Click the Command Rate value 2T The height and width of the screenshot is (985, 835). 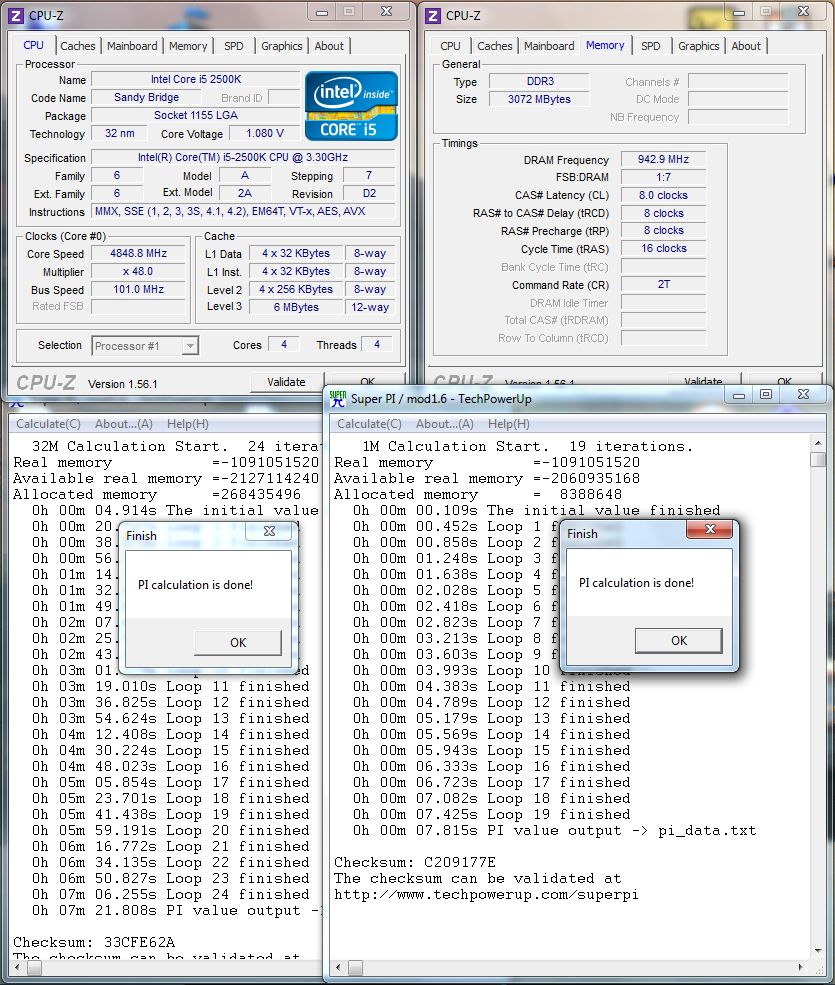[663, 284]
